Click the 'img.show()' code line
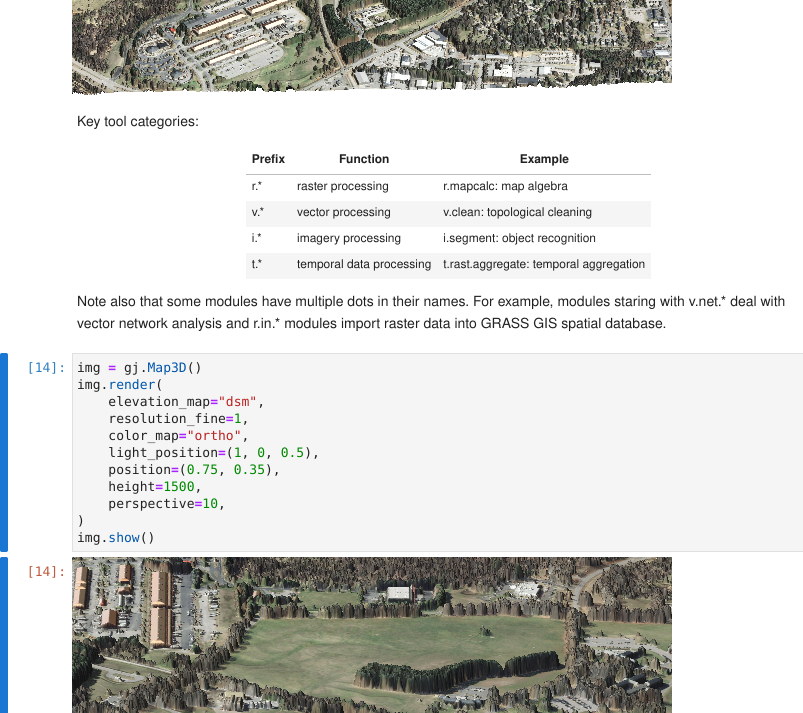The height and width of the screenshot is (713, 803). (x=116, y=538)
